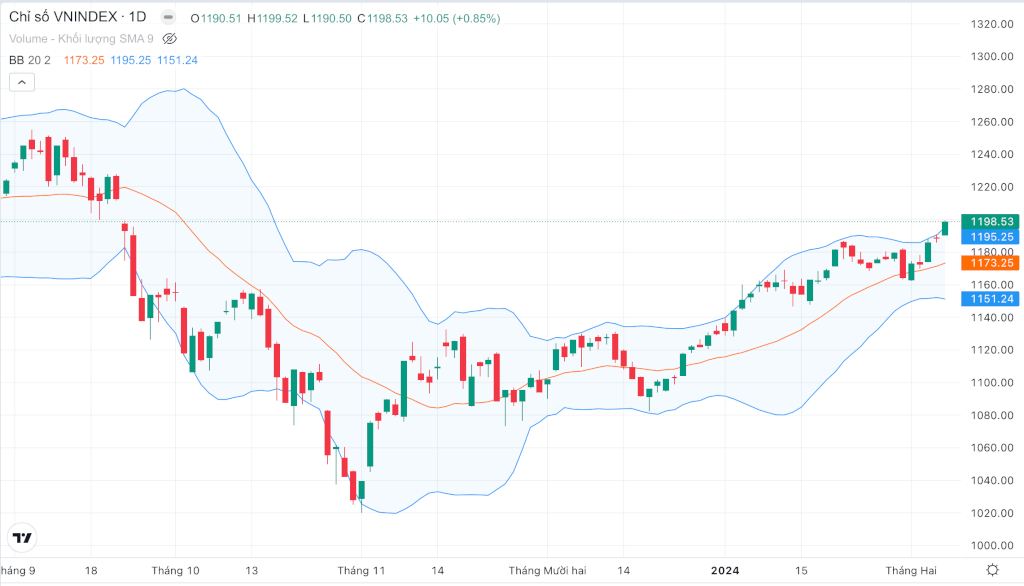Image resolution: width=1024 pixels, height=586 pixels.
Task: Click the close value C1198.53 in the header
Action: coord(382,18)
